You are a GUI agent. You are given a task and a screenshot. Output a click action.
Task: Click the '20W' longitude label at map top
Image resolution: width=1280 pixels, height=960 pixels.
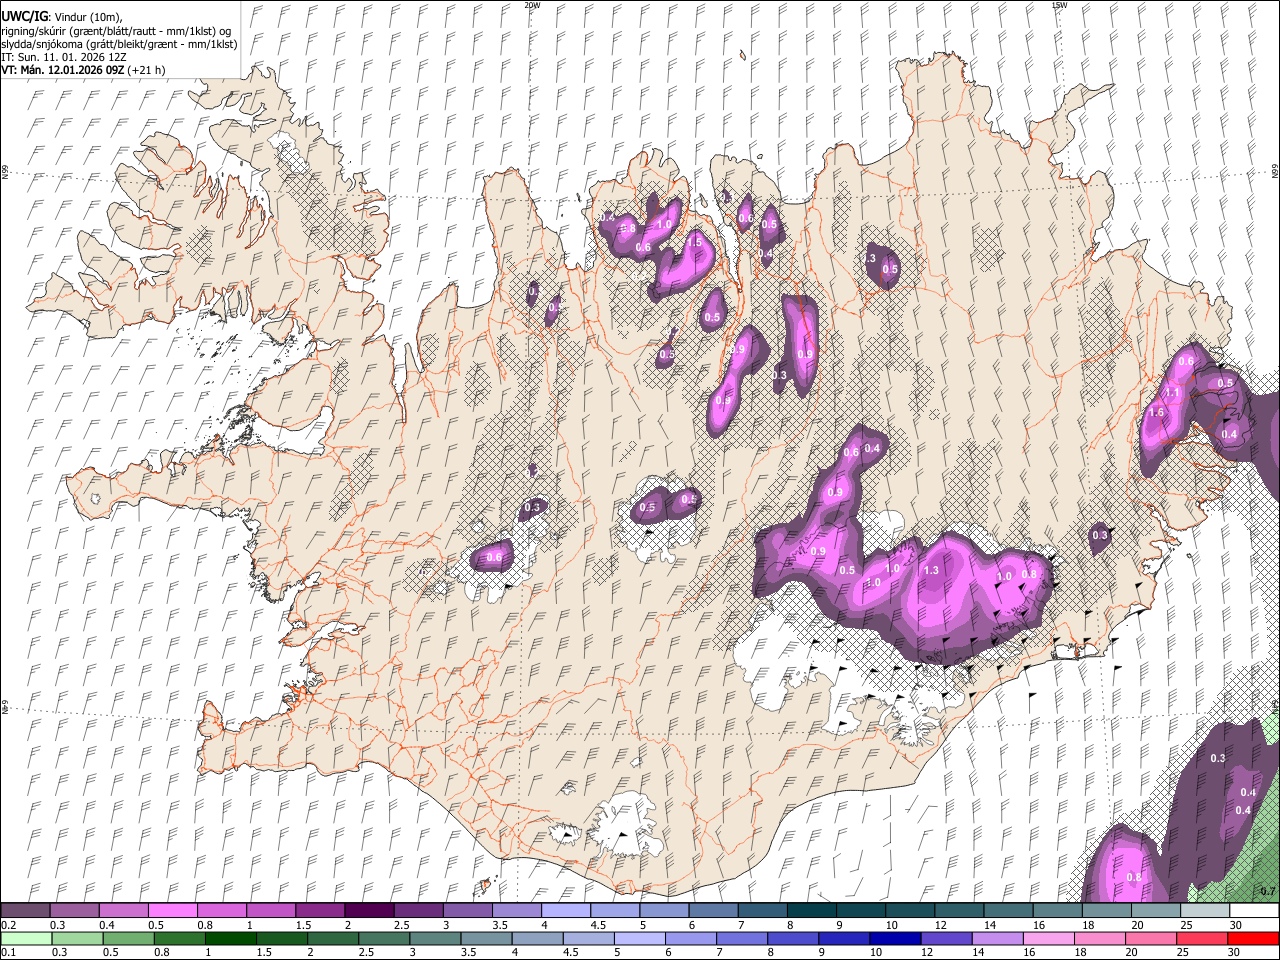(532, 5)
